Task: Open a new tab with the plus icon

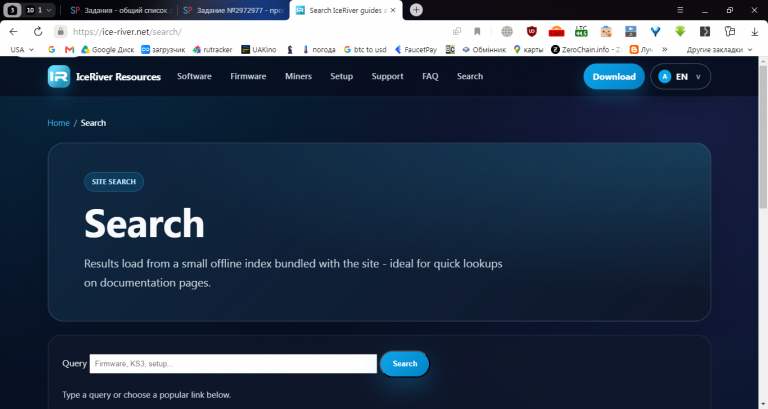Action: tap(416, 10)
